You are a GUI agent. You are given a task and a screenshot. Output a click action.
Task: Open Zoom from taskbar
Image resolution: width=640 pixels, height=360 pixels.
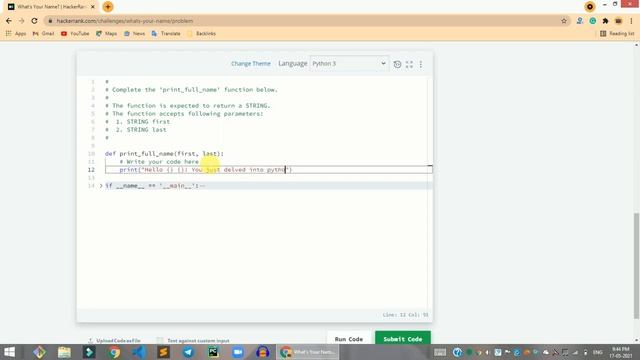pos(238,352)
